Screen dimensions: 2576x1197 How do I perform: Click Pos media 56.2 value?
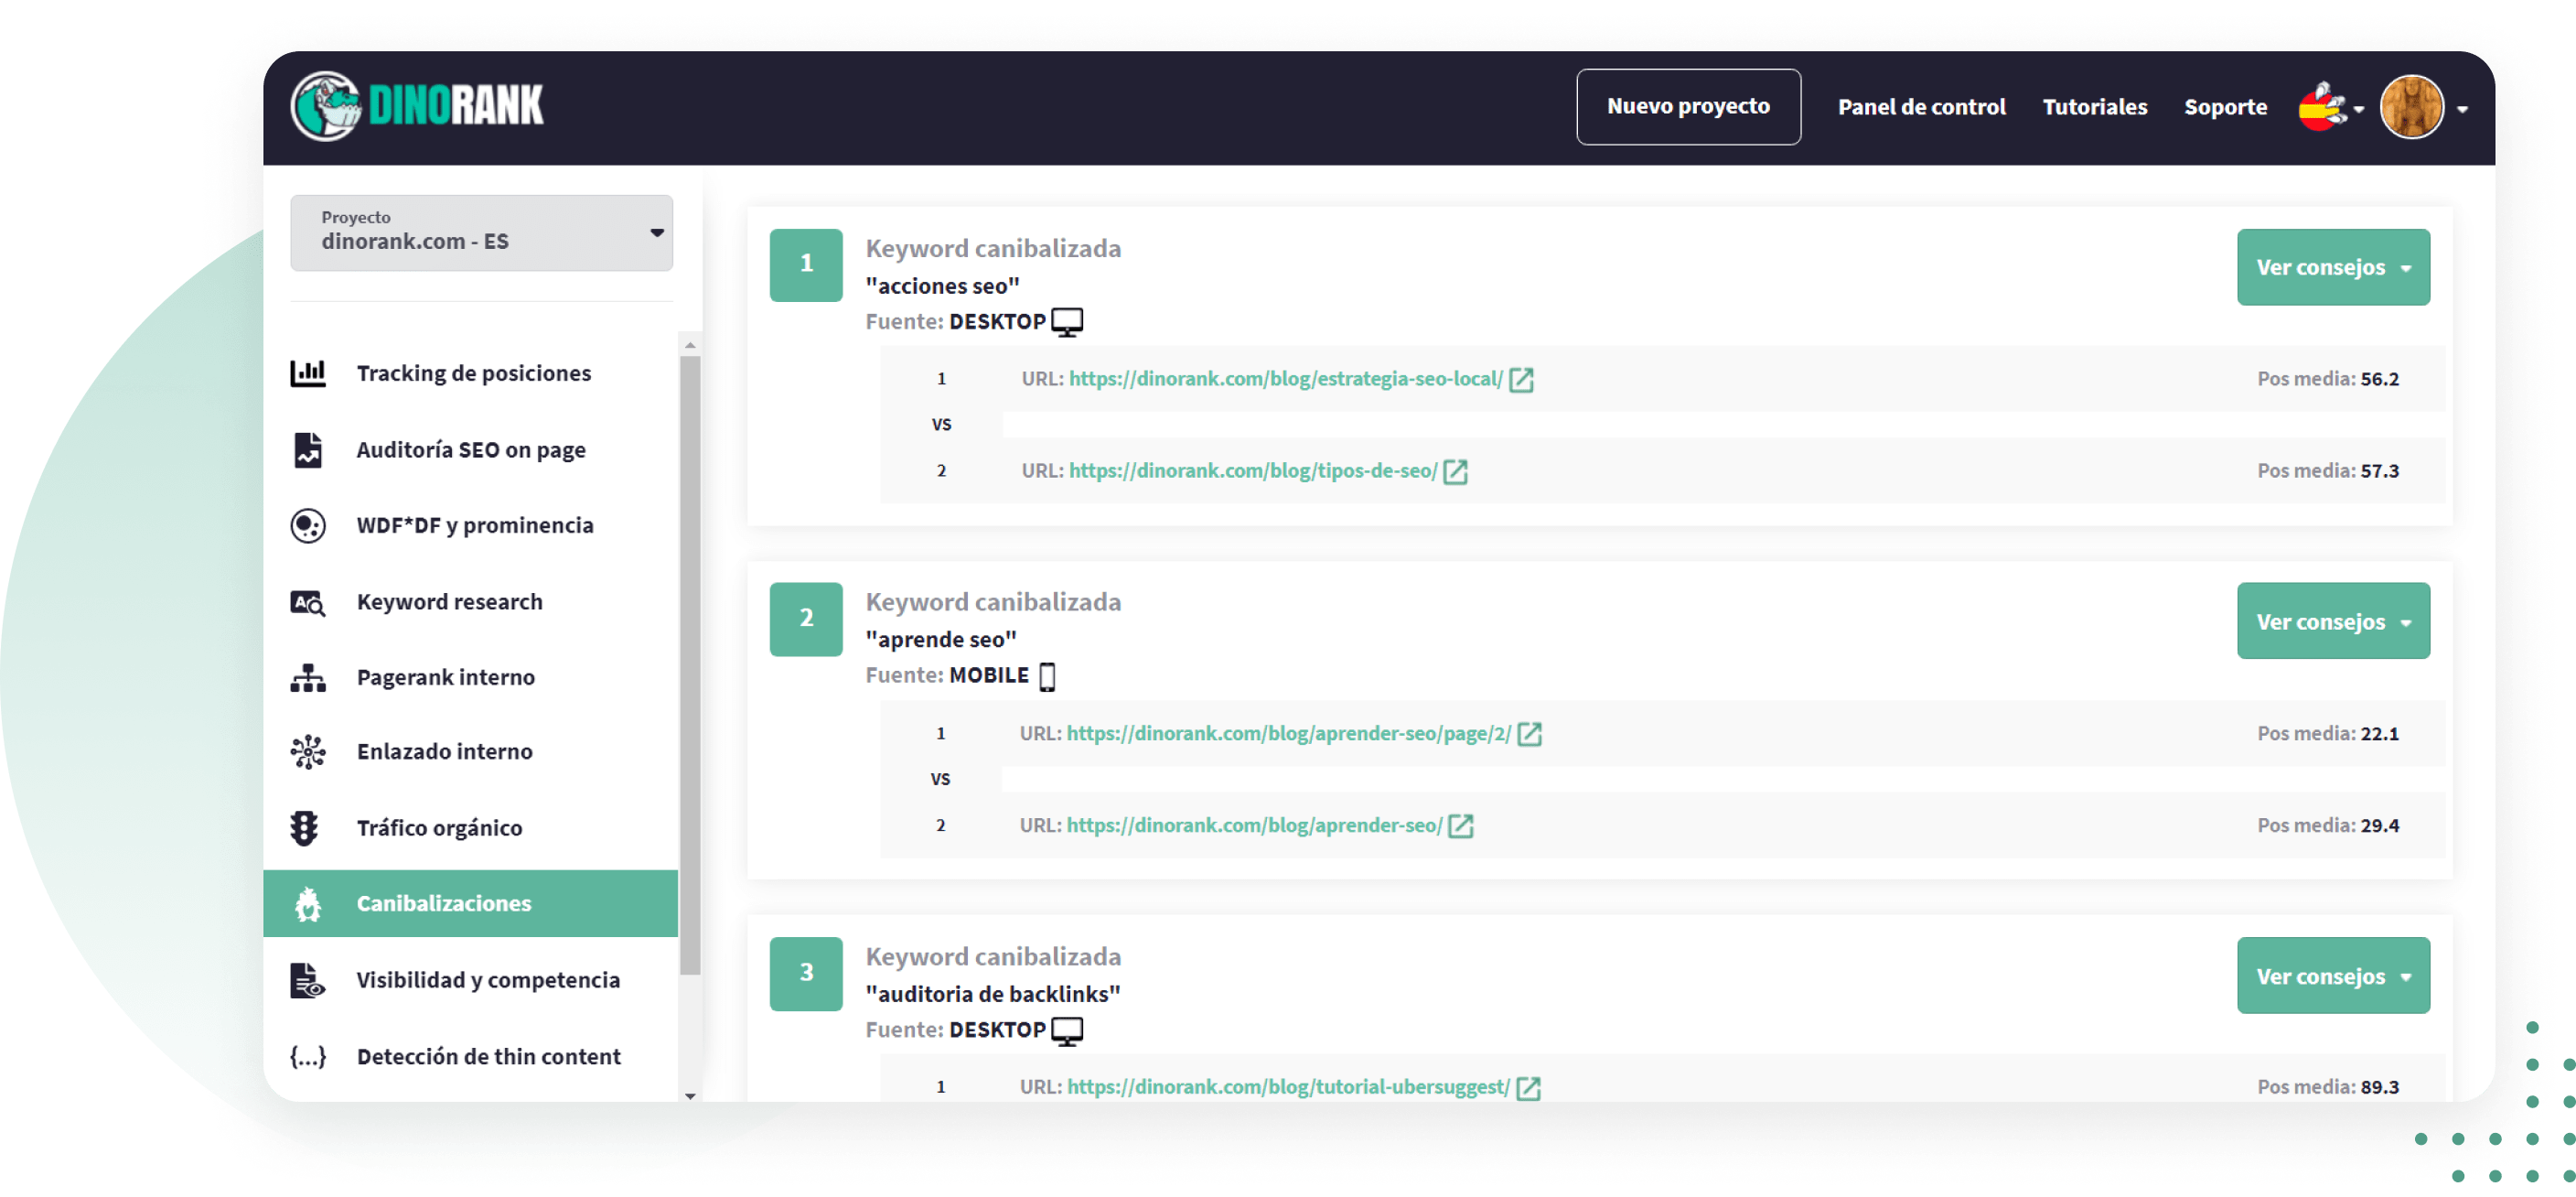[x=2380, y=379]
